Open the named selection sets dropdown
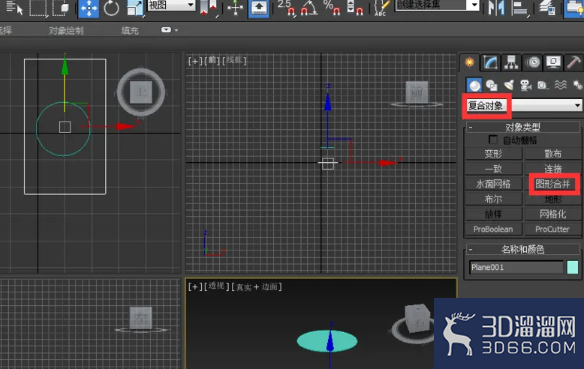The height and width of the screenshot is (369, 584). (x=437, y=5)
